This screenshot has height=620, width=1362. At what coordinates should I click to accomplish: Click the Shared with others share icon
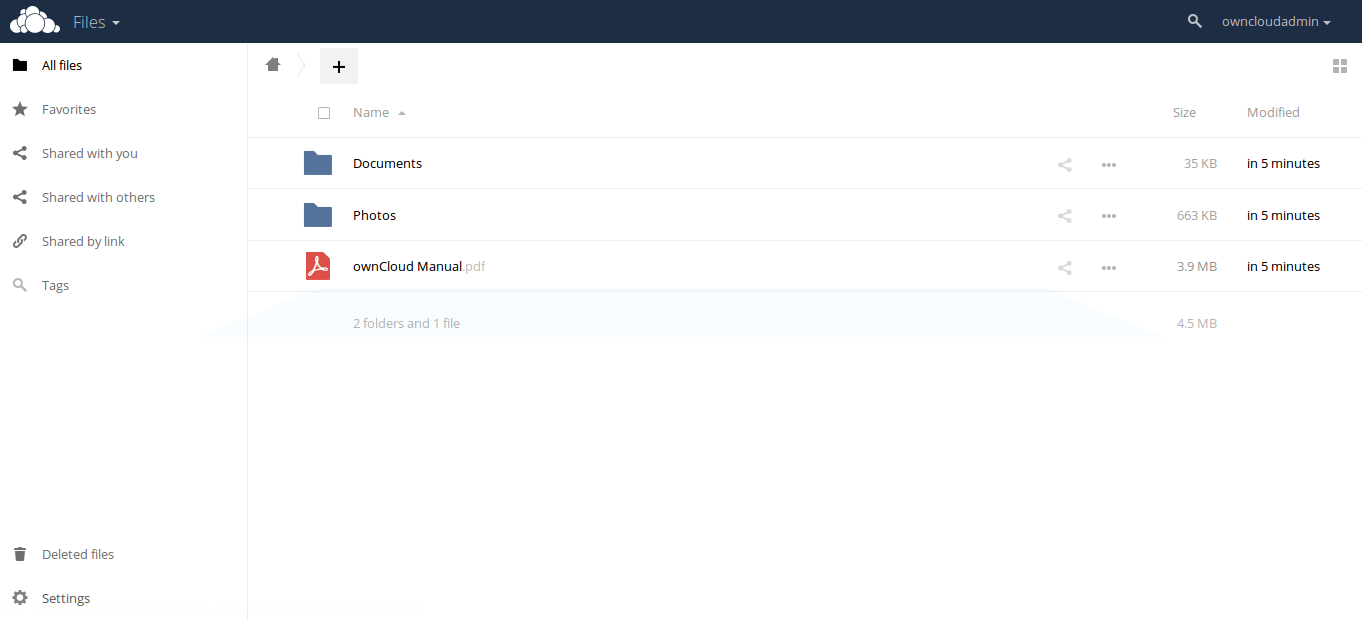click(x=20, y=197)
